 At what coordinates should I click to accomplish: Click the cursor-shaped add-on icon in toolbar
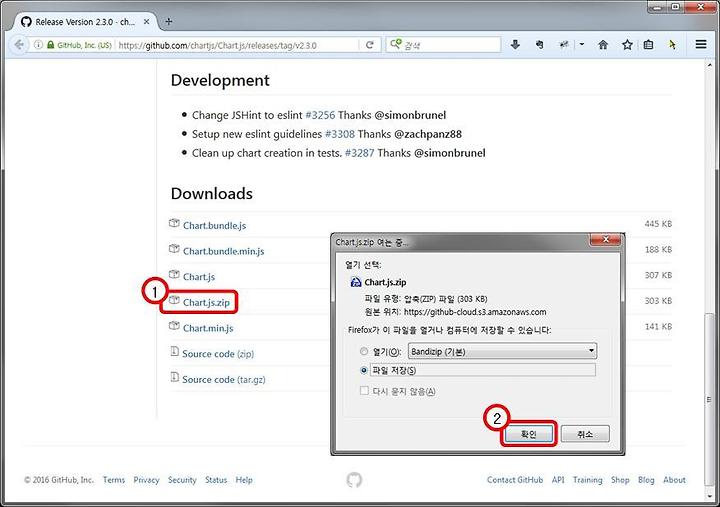(x=672, y=45)
